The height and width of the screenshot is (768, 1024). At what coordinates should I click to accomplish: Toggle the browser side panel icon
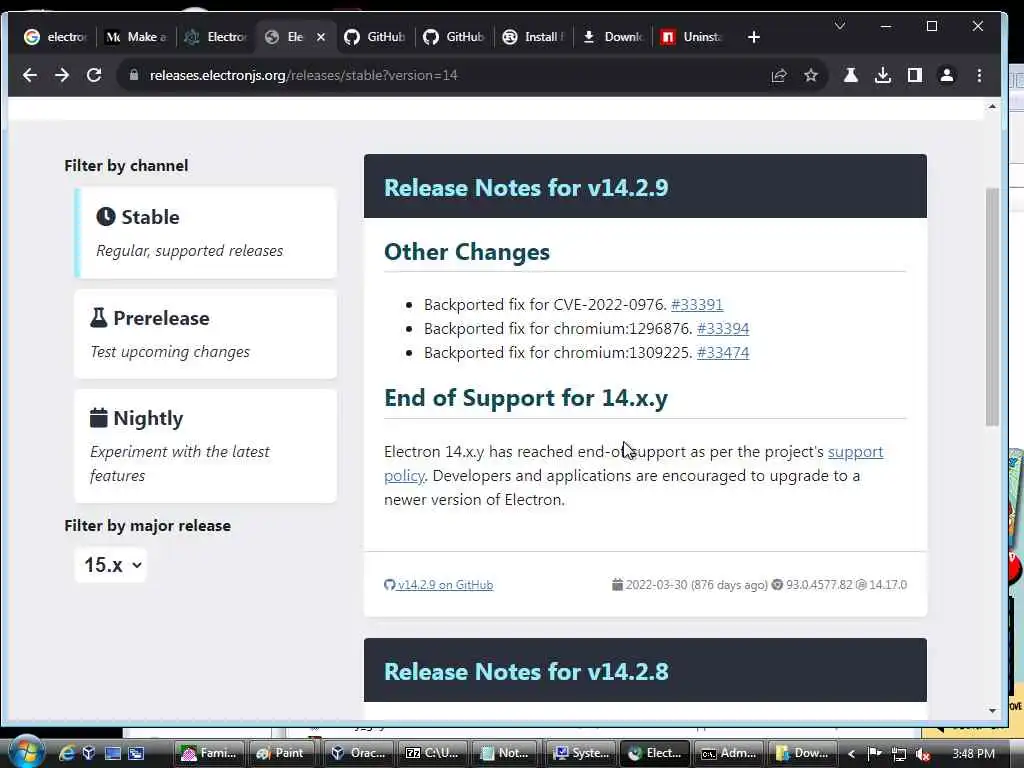[x=914, y=76]
